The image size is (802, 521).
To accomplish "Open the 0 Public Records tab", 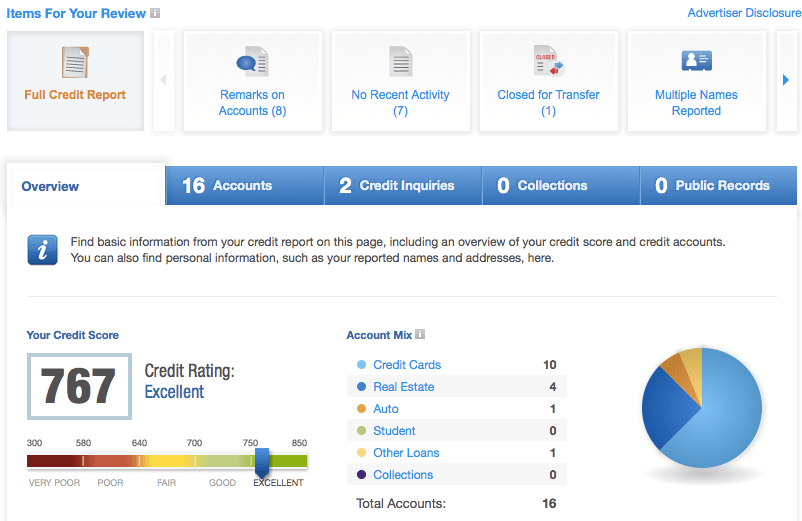I will click(x=719, y=185).
